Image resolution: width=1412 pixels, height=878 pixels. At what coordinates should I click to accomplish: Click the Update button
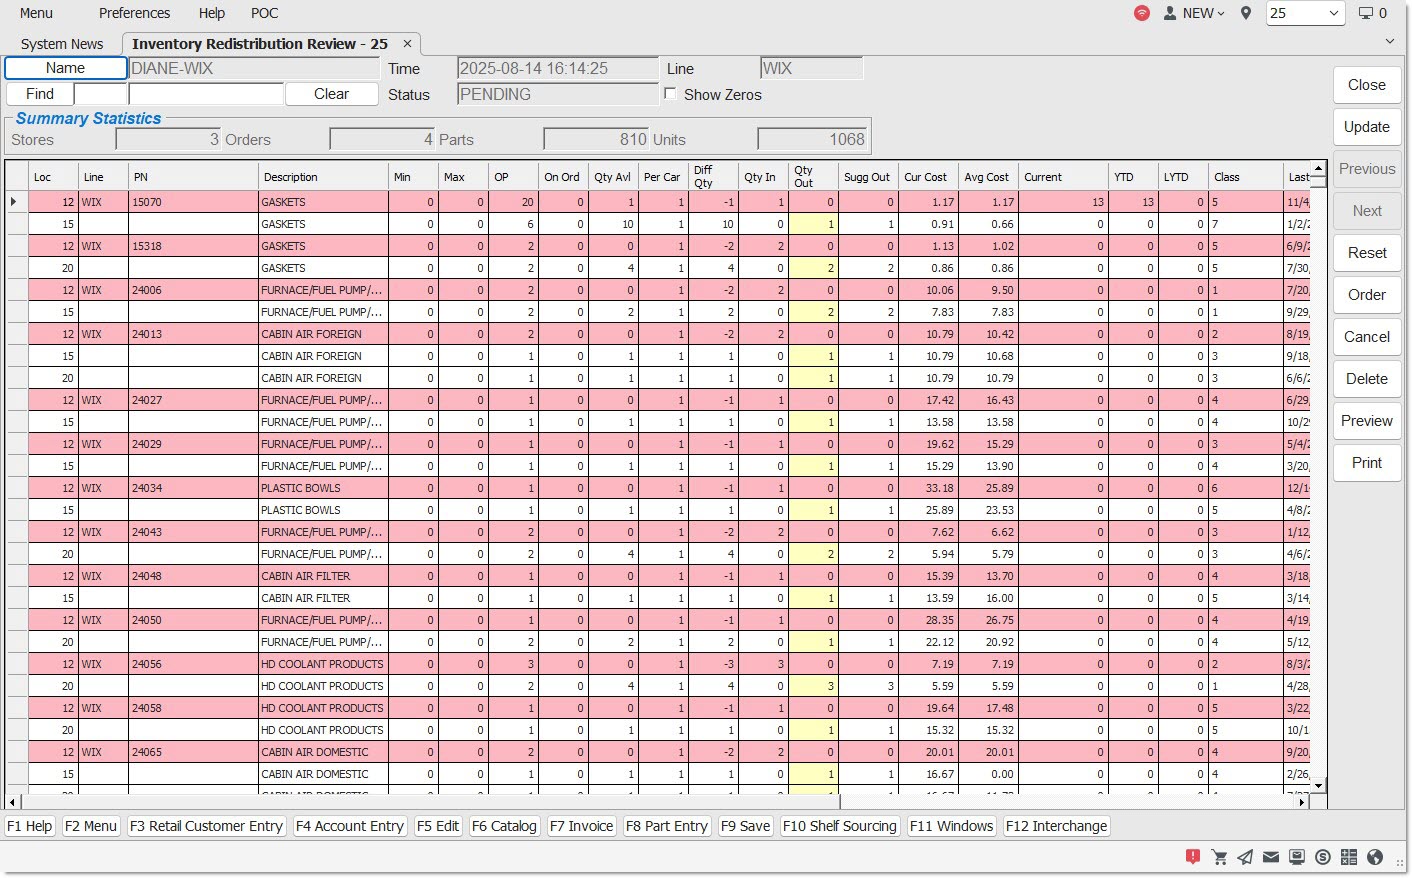(x=1366, y=127)
